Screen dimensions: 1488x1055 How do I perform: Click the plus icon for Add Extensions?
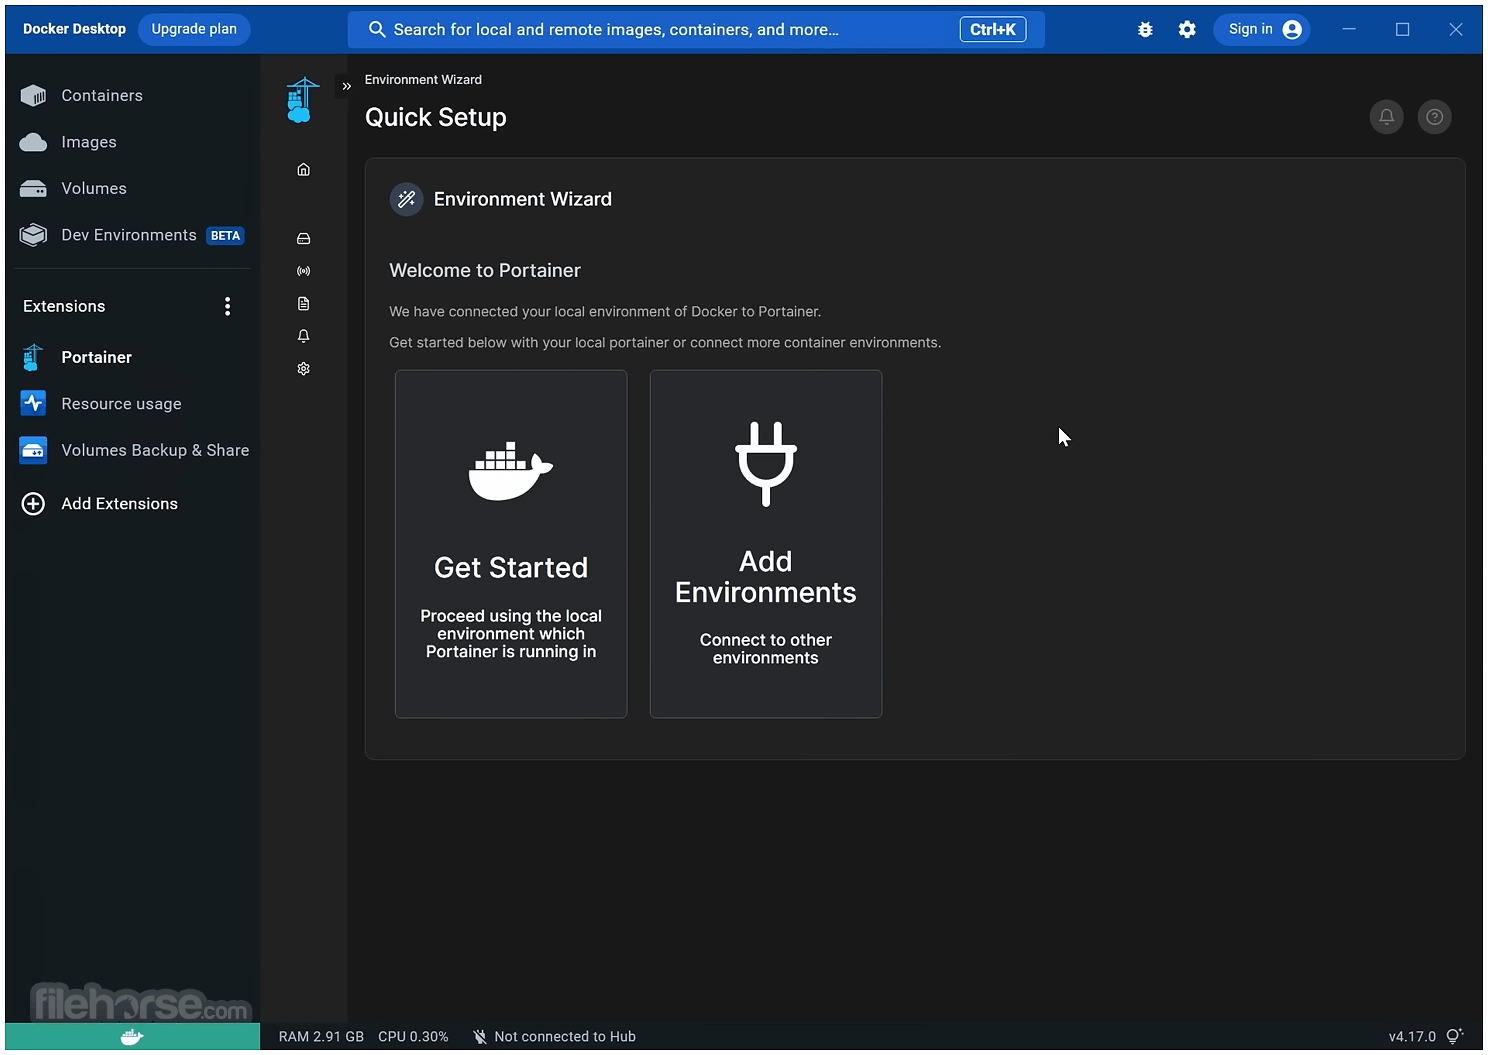tap(33, 504)
